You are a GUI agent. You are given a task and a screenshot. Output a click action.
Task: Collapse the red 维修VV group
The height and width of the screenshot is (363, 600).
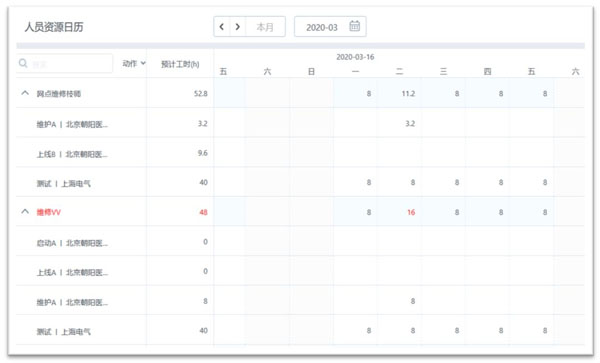tap(25, 212)
